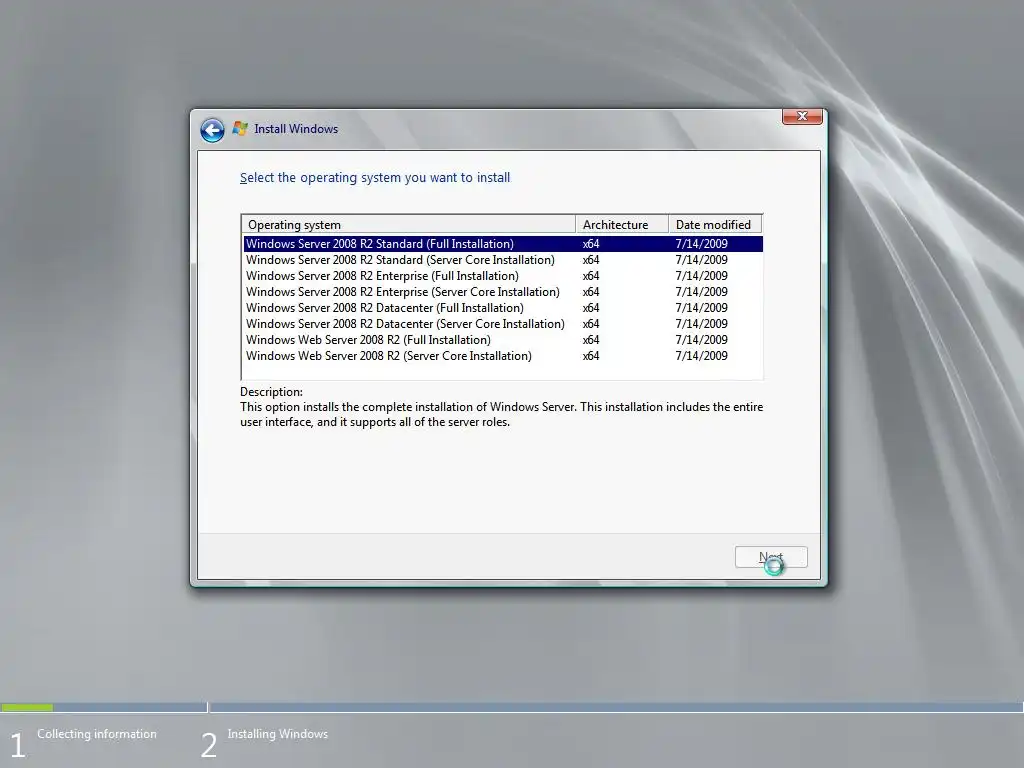
Task: Sort by the Architecture column header
Action: pyautogui.click(x=622, y=225)
